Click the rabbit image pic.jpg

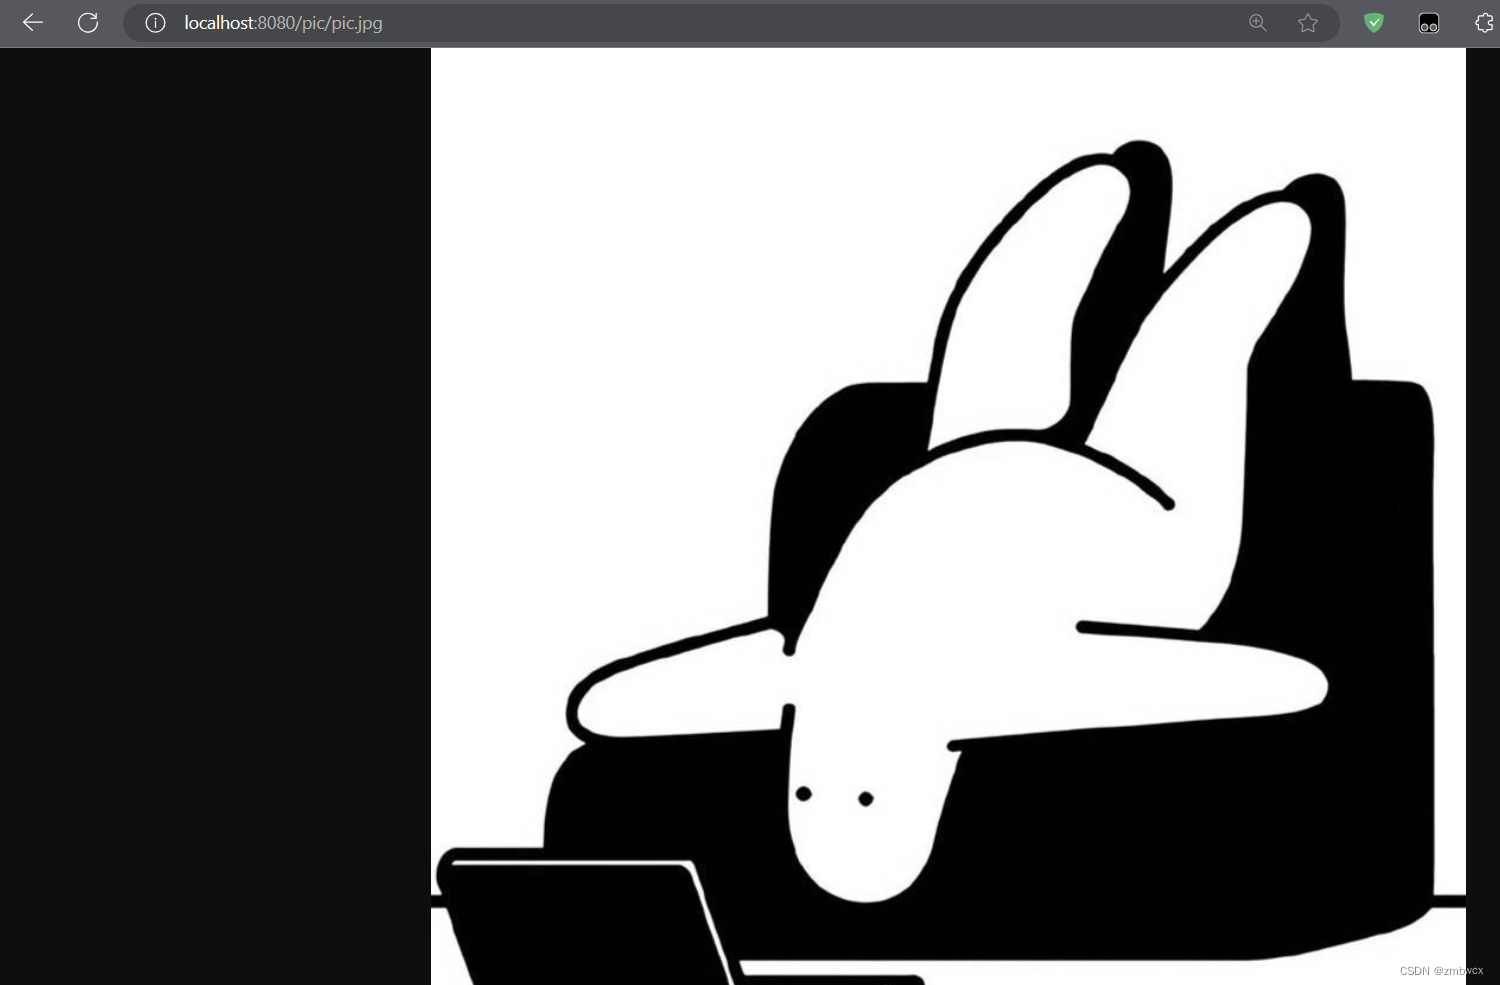948,516
